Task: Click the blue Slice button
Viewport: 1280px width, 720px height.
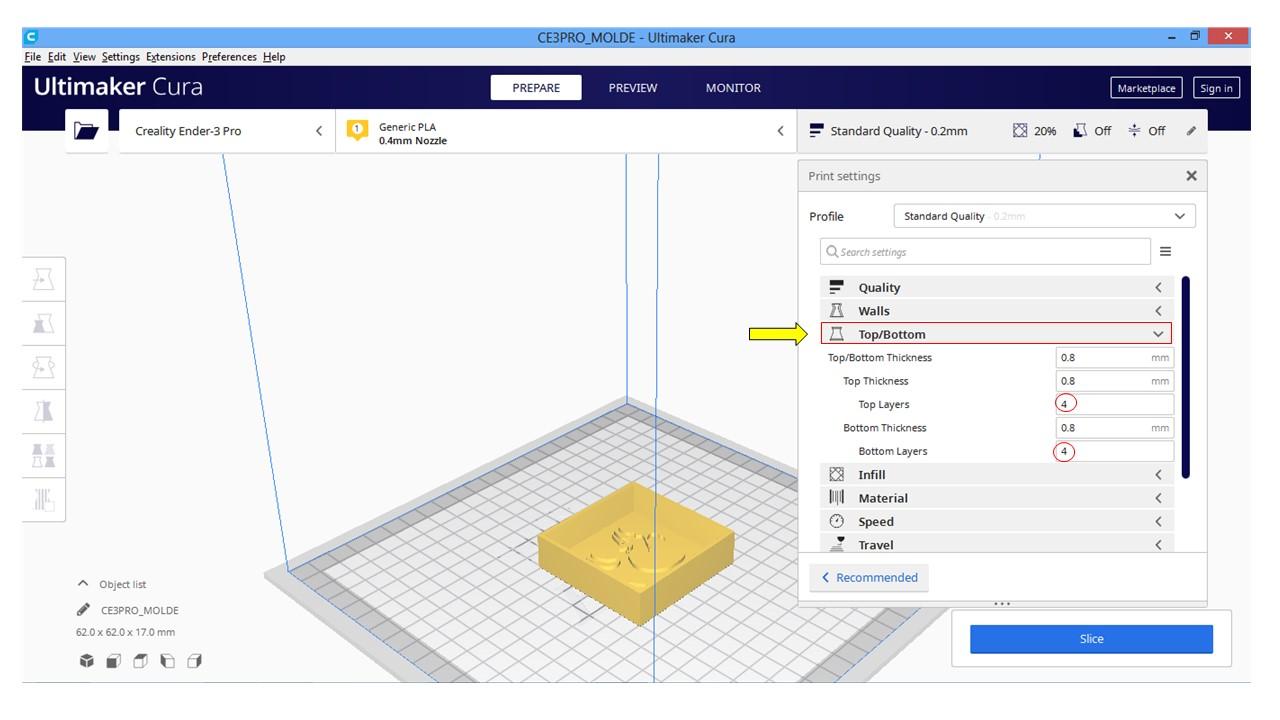Action: [1091, 639]
